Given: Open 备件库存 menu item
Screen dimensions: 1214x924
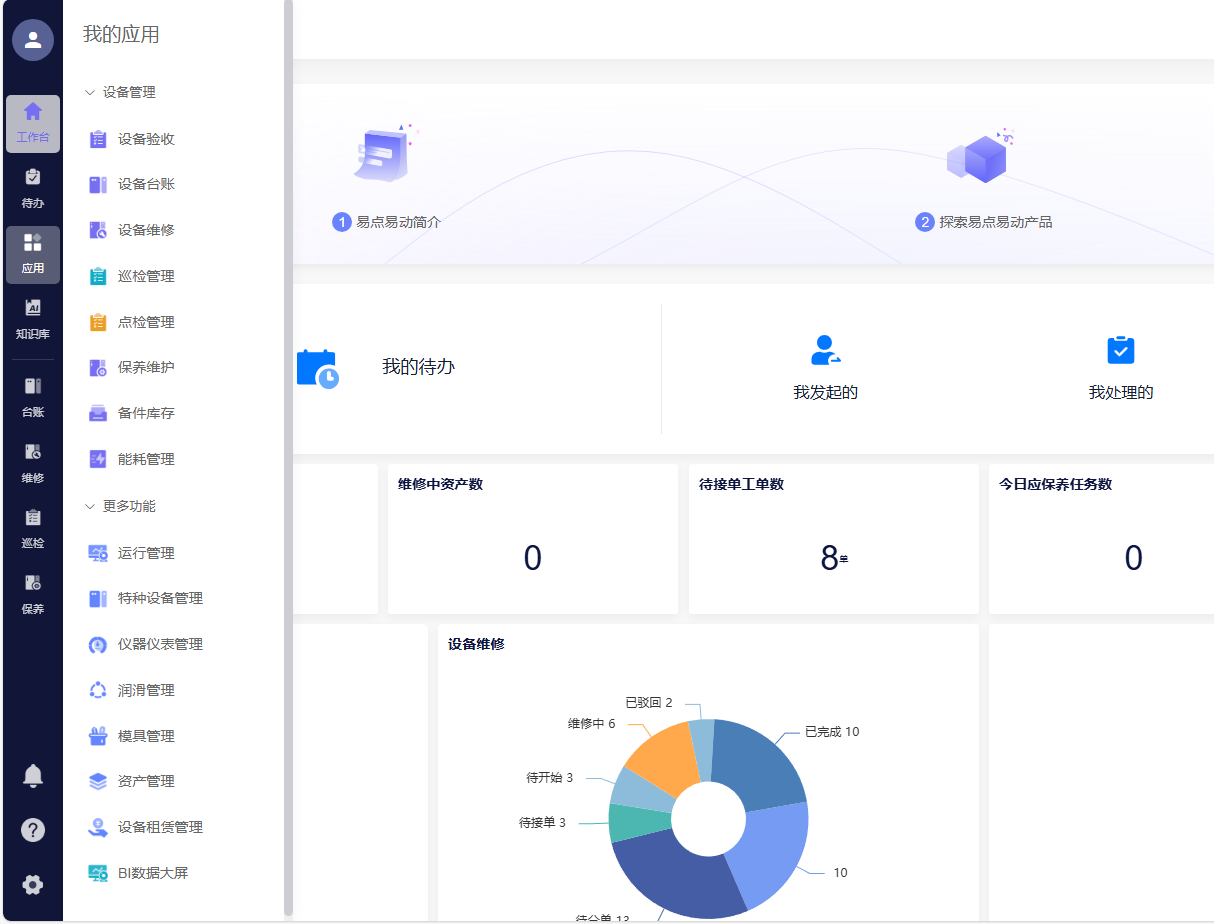Looking at the screenshot, I should pos(146,413).
